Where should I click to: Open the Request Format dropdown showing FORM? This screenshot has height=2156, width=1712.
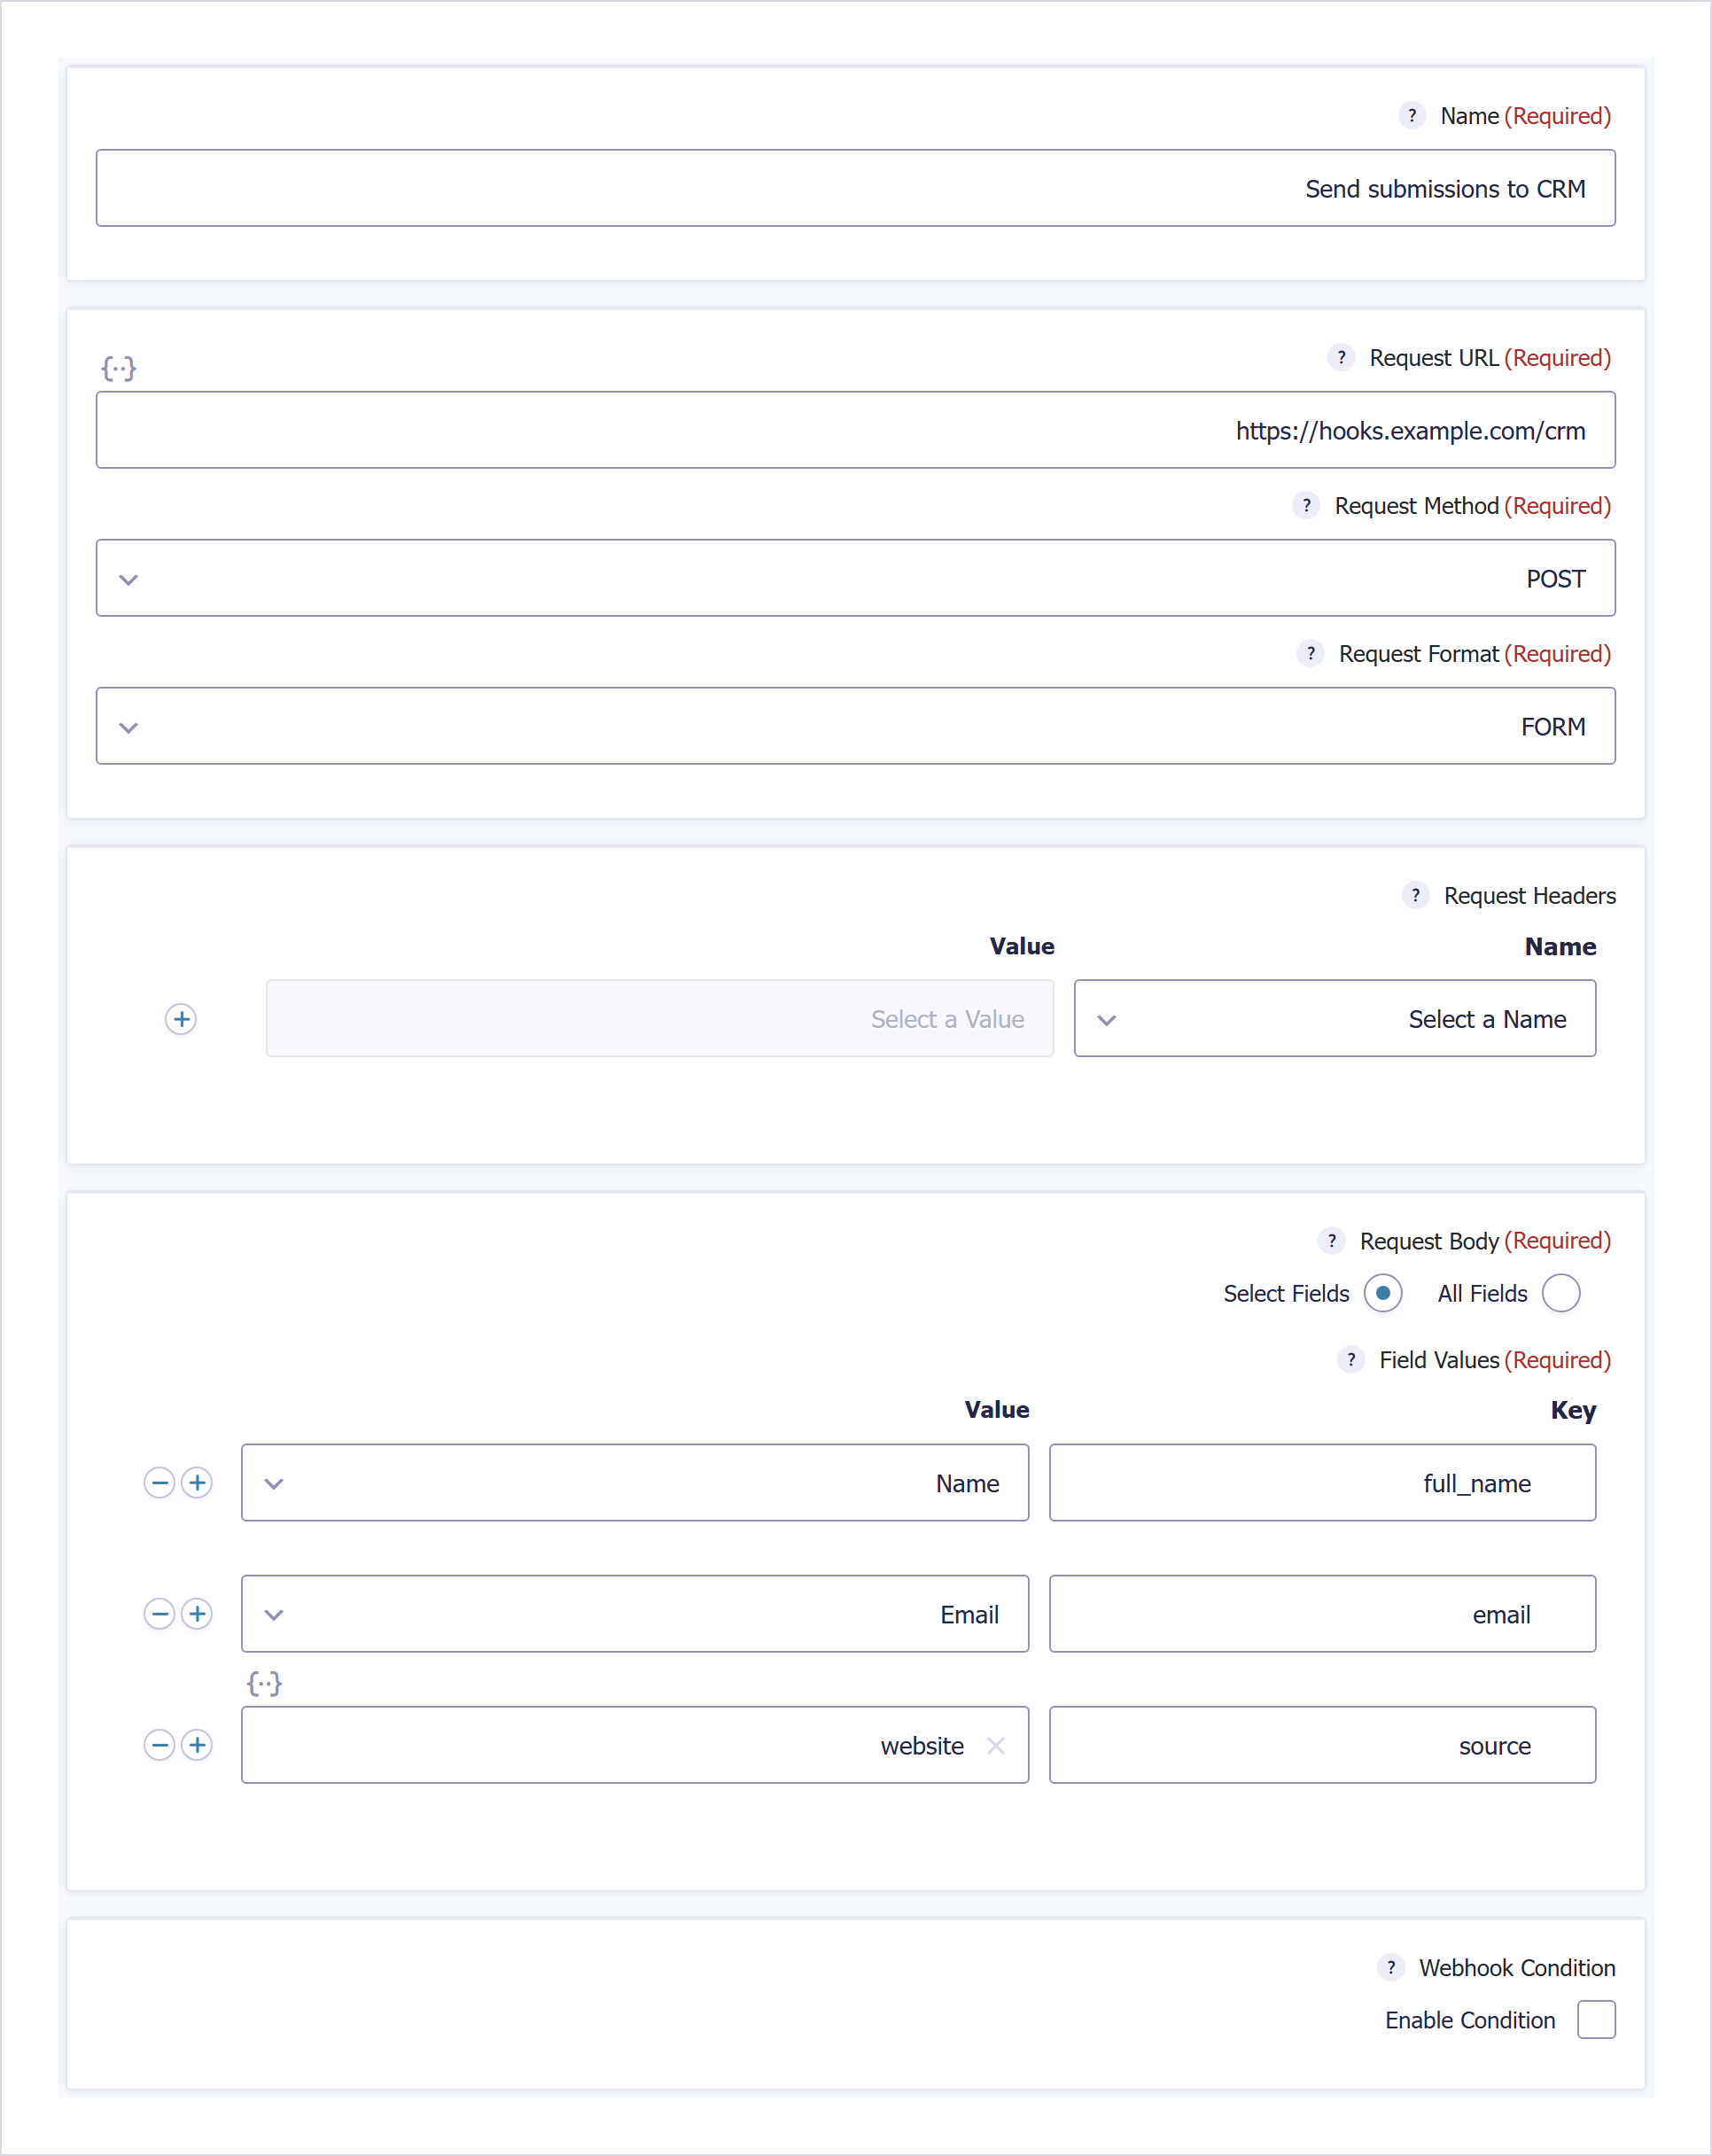[x=856, y=726]
